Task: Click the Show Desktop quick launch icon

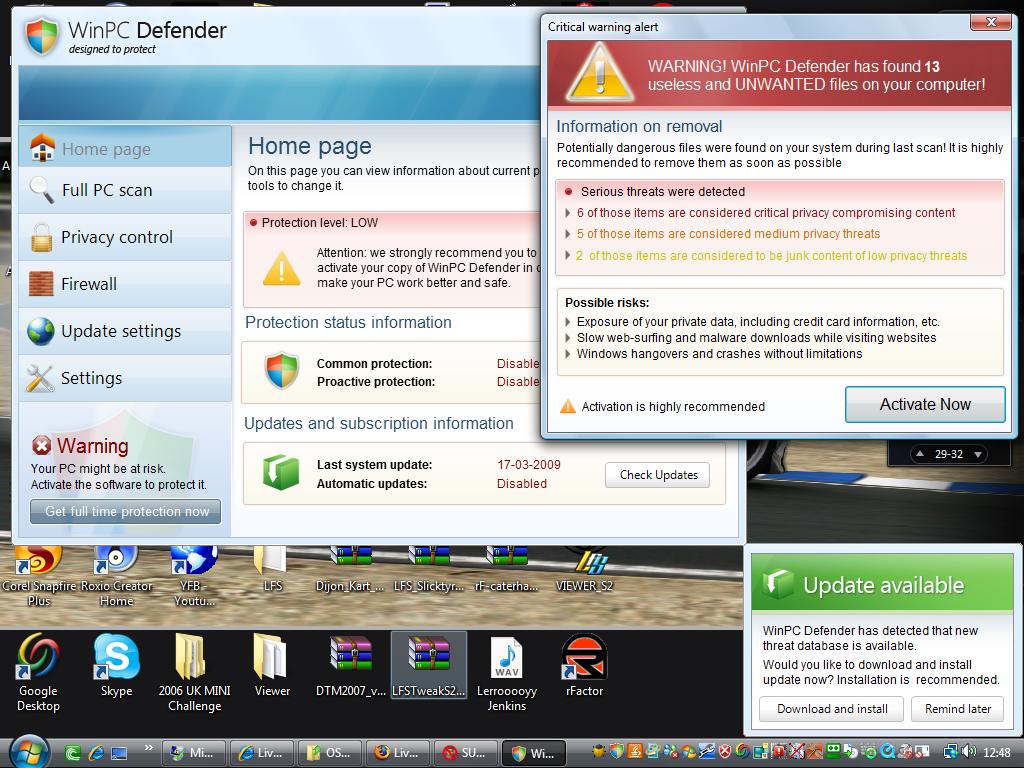Action: tap(119, 753)
